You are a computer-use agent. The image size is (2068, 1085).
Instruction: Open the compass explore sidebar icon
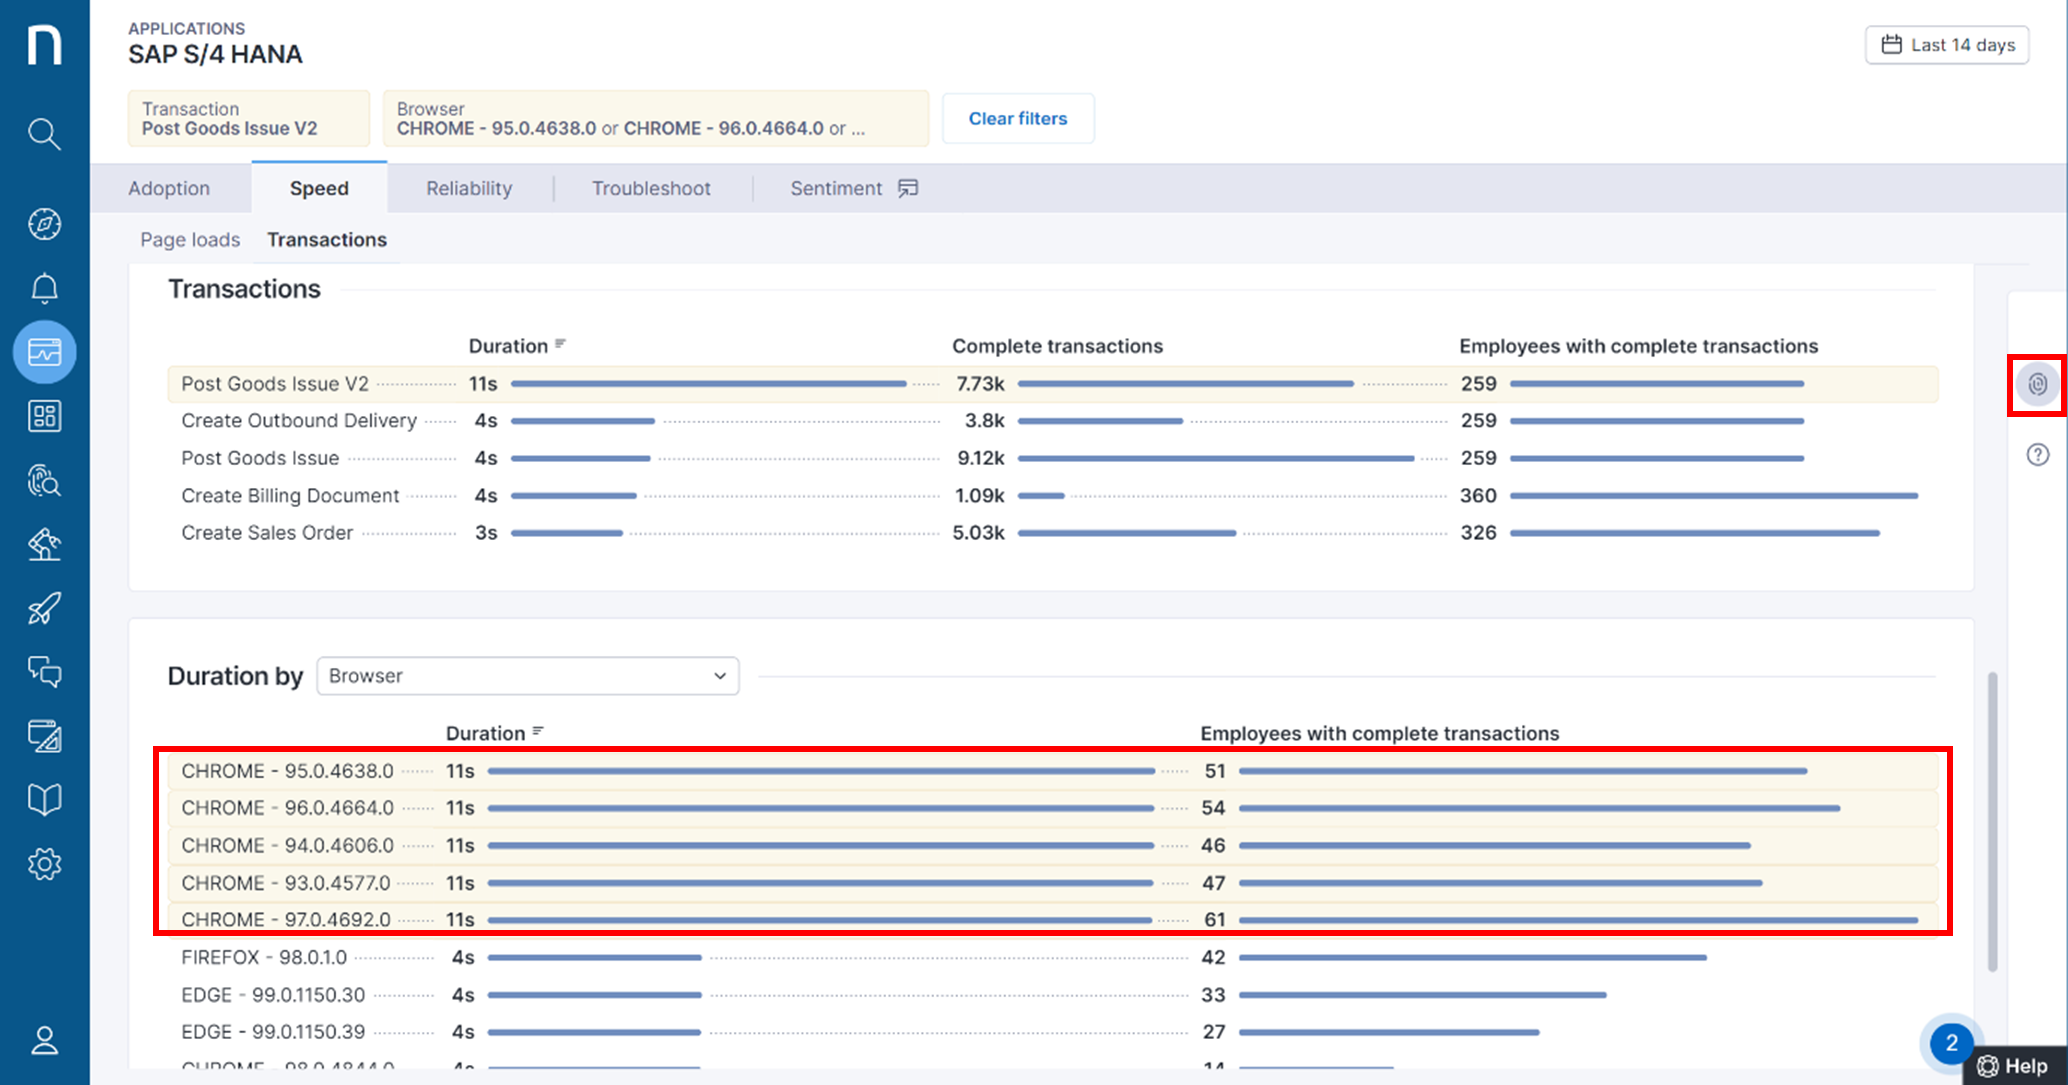(44, 224)
